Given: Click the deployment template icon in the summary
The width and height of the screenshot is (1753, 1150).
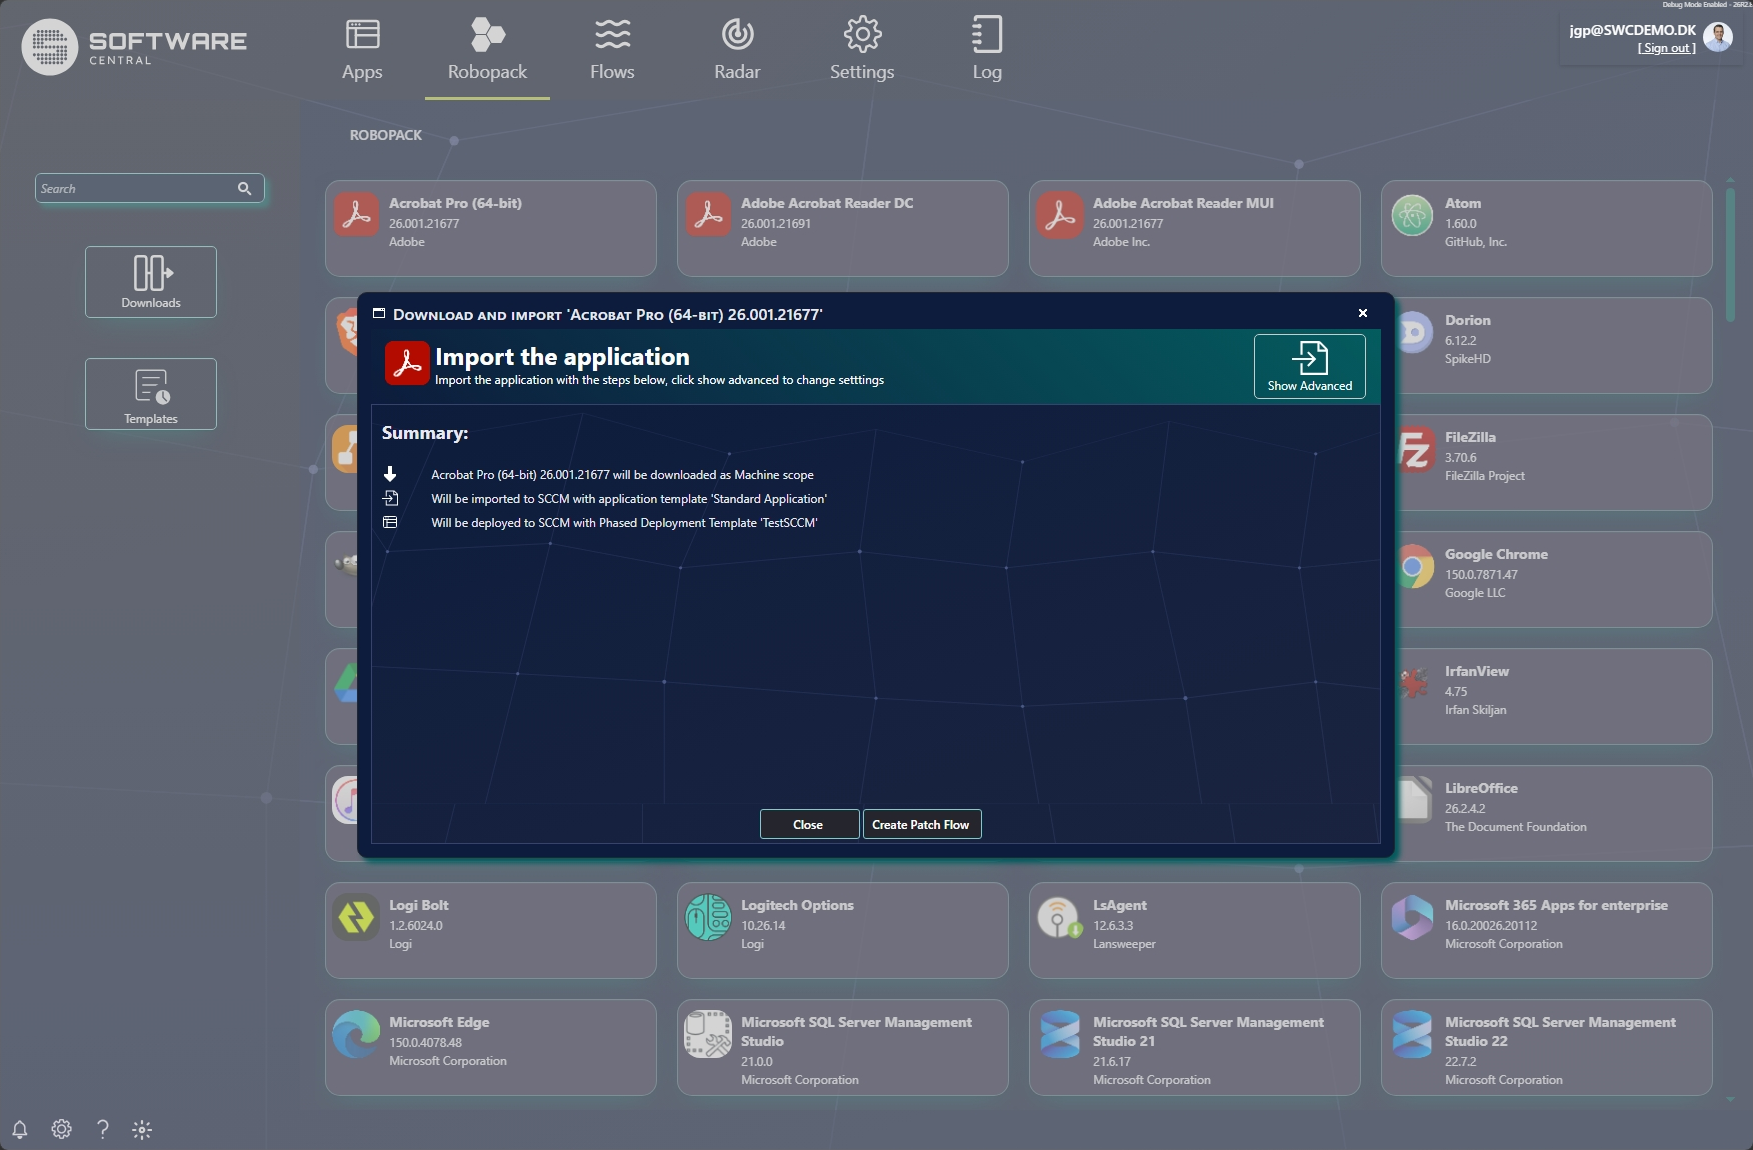Looking at the screenshot, I should [x=390, y=522].
